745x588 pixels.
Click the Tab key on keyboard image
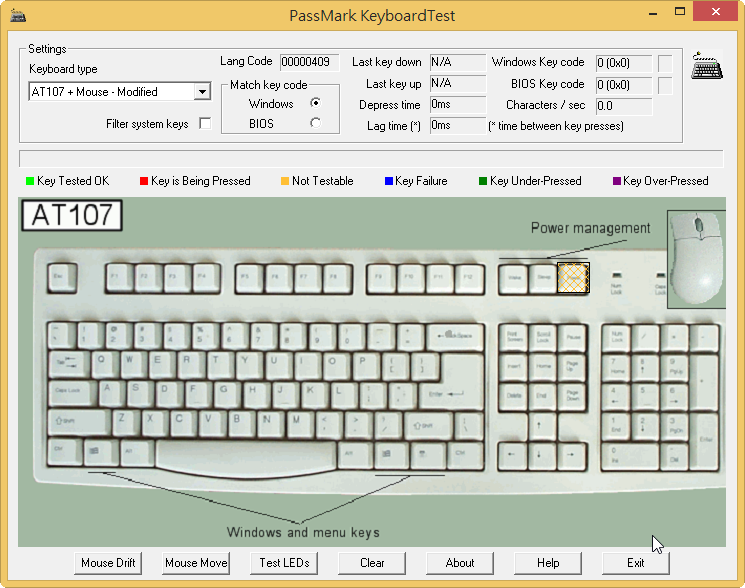point(68,365)
